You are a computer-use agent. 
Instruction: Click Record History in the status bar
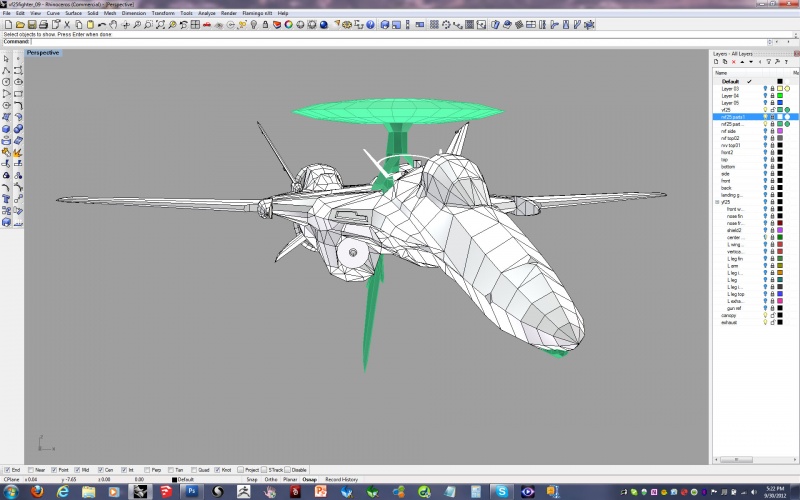click(x=341, y=480)
